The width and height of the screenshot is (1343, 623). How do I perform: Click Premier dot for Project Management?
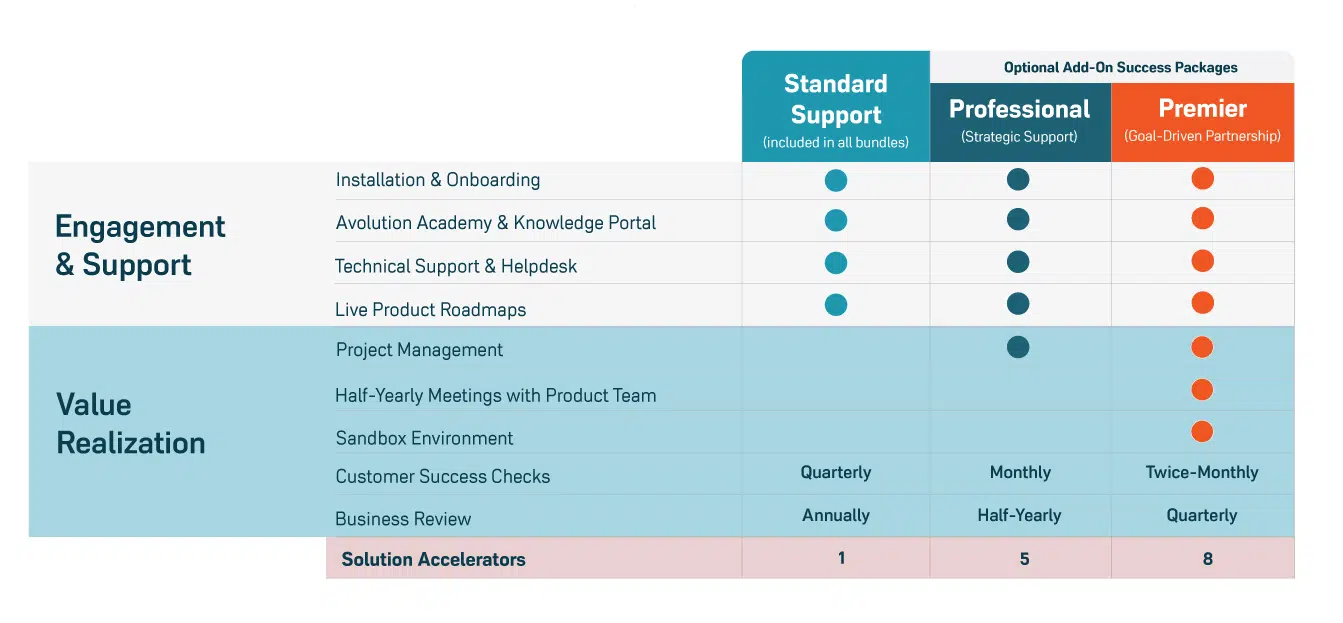[1202, 347]
